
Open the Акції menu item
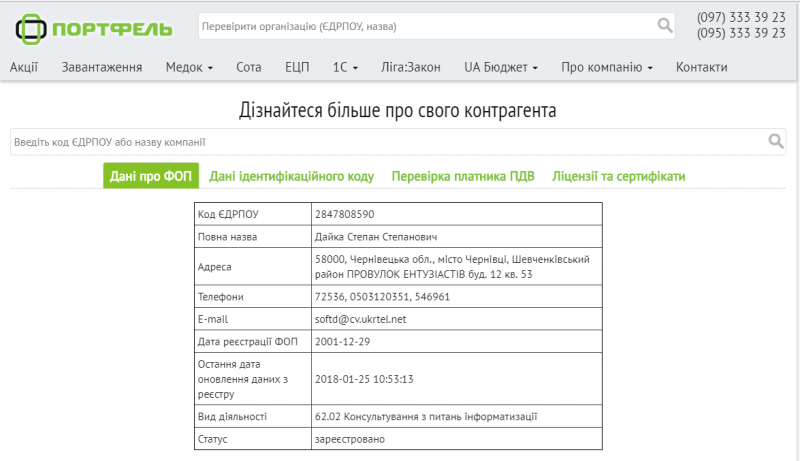pos(24,67)
